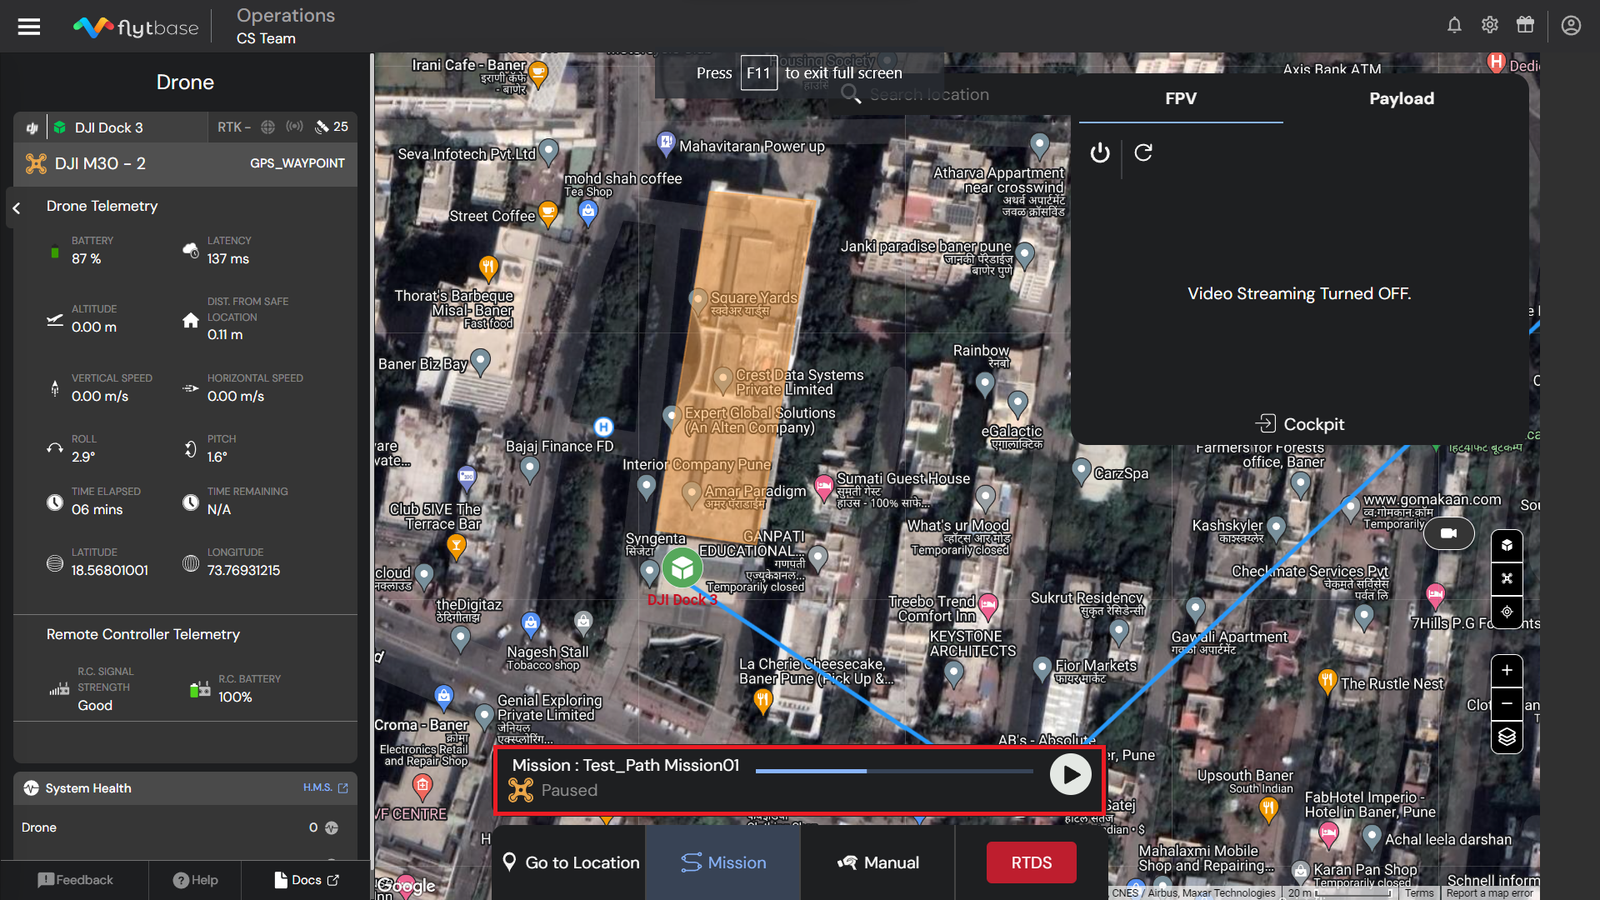Select the Go to Location mode
1600x900 pixels.
click(x=571, y=863)
